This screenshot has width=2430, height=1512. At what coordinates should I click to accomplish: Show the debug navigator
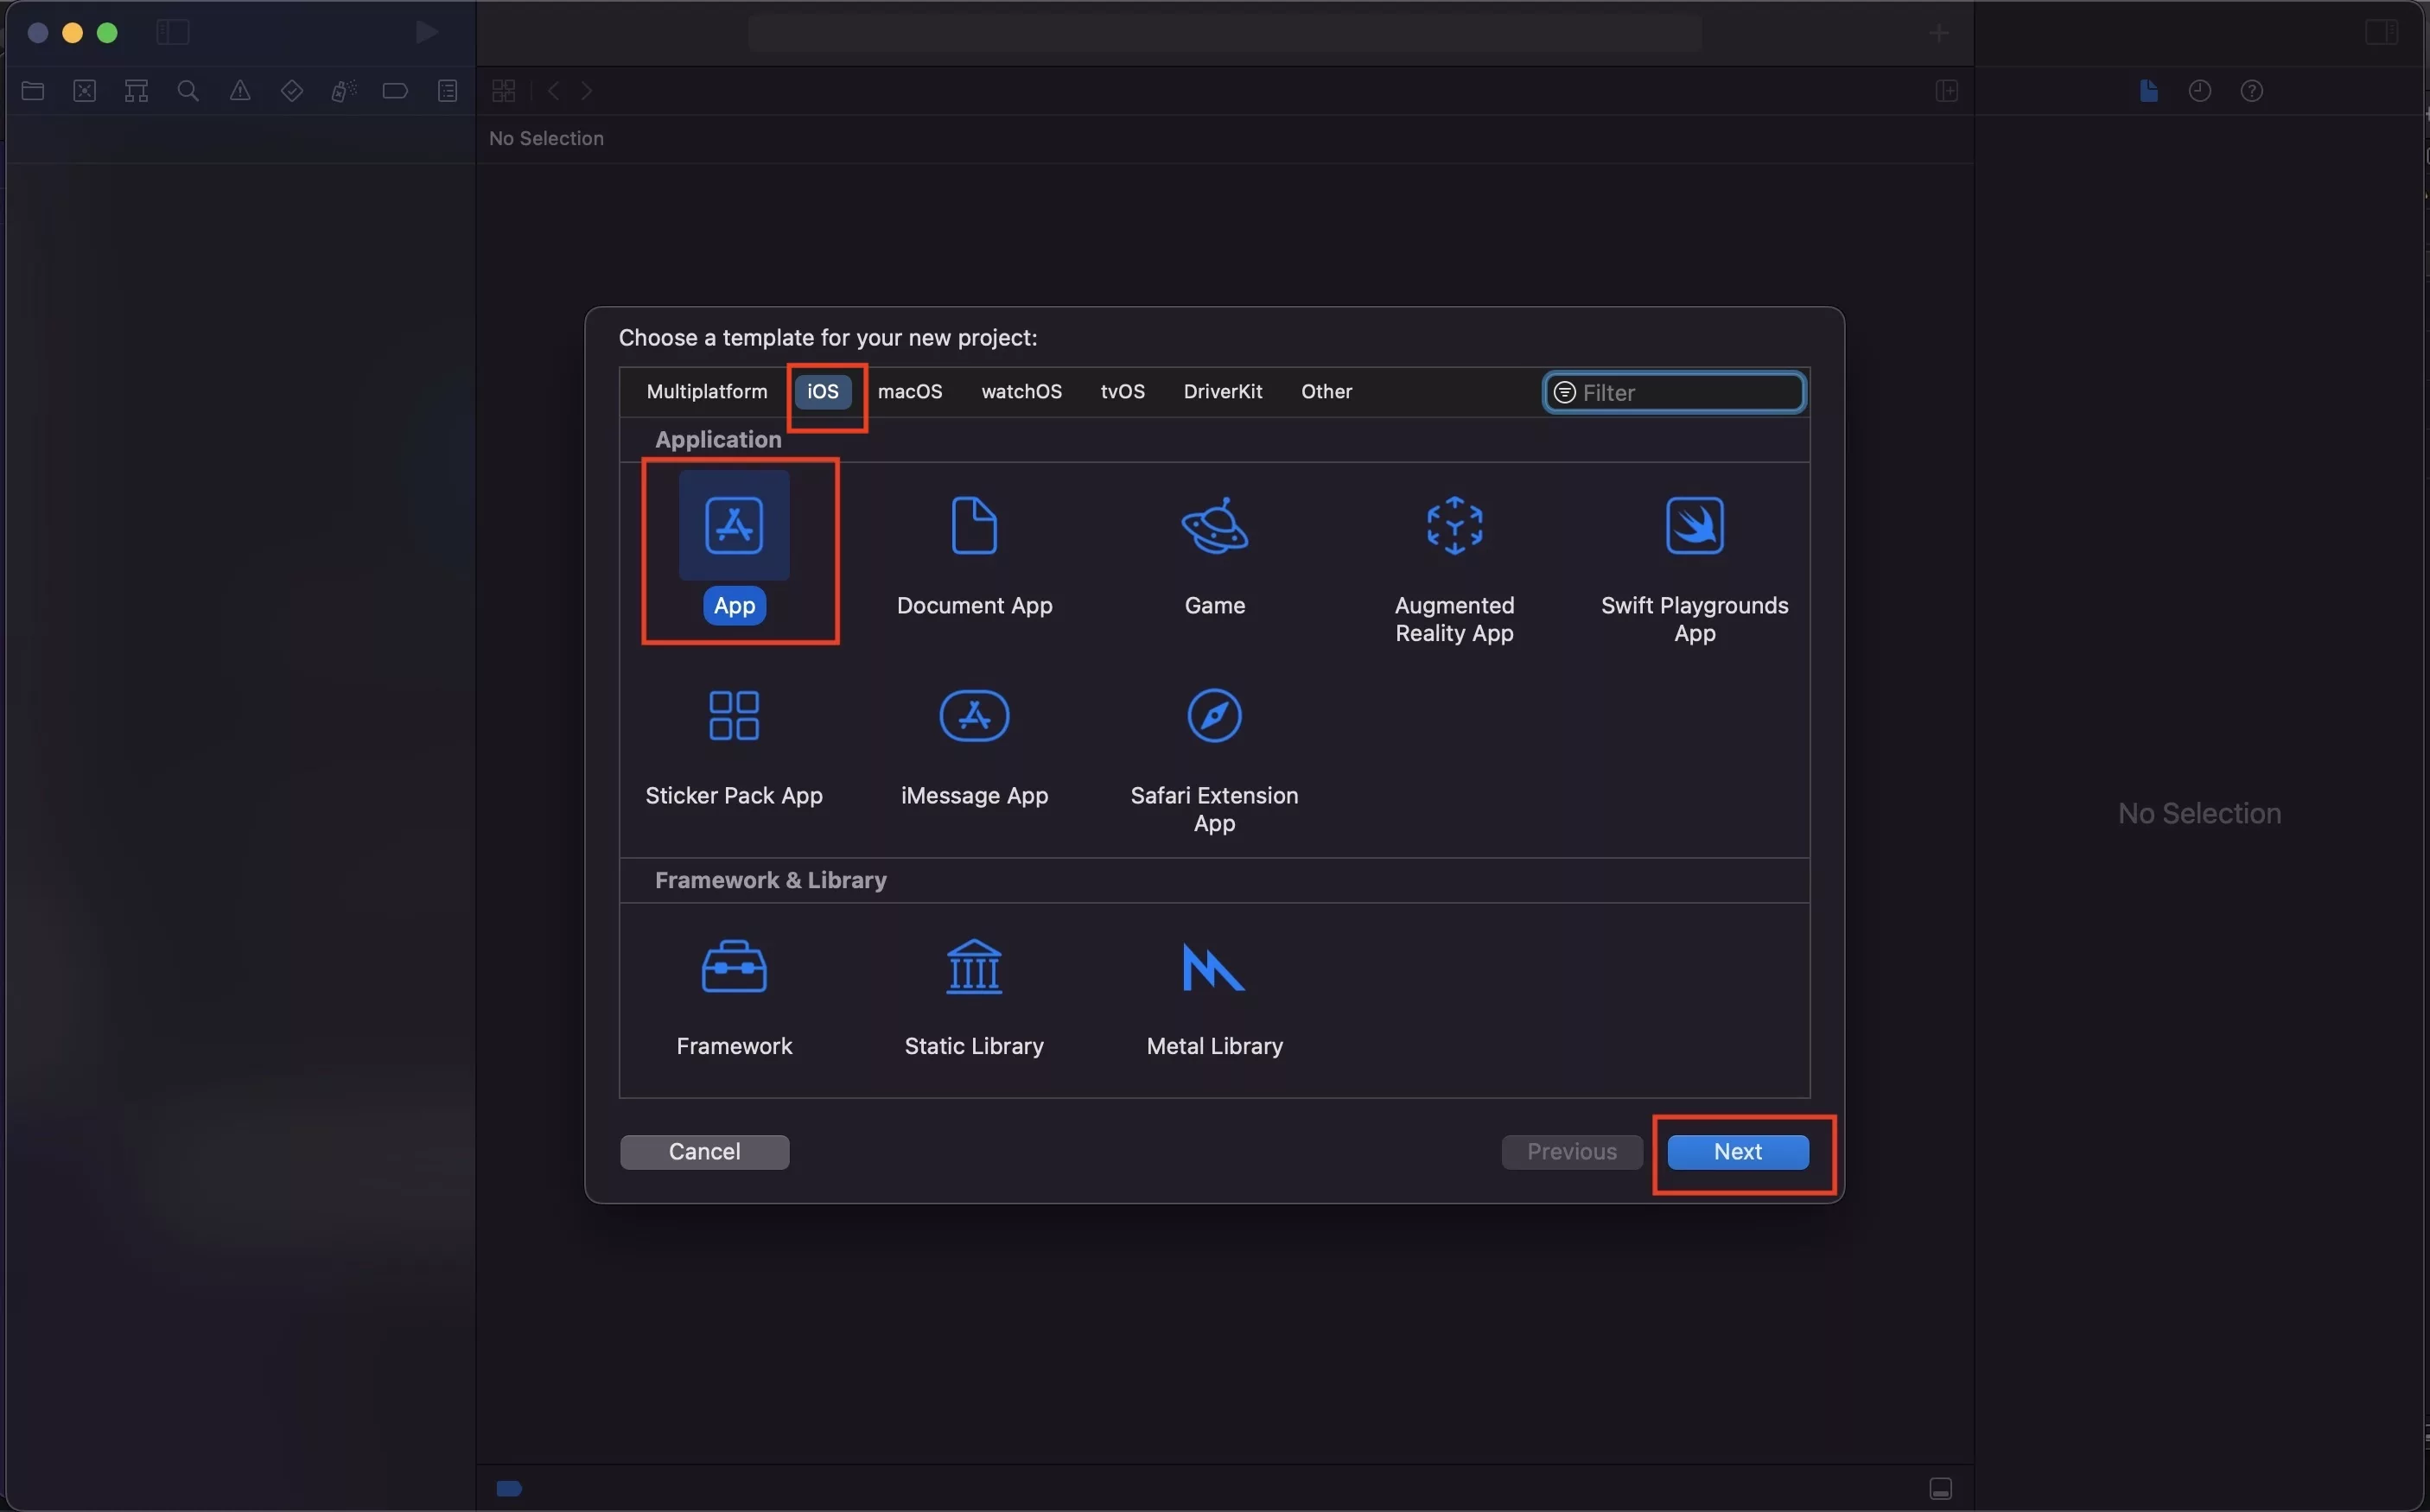click(344, 91)
